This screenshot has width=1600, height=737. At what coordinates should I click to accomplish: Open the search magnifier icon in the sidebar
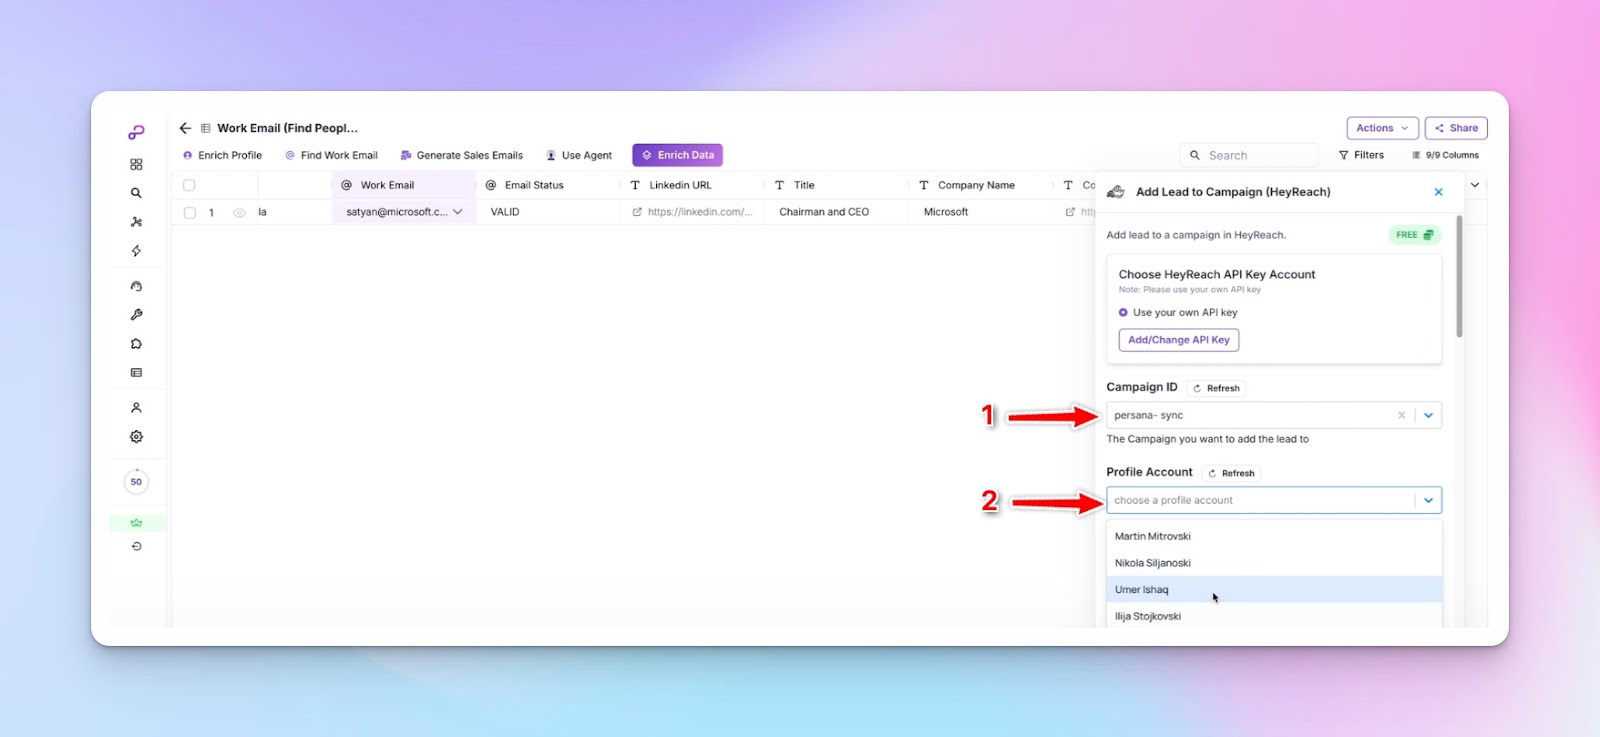point(136,193)
